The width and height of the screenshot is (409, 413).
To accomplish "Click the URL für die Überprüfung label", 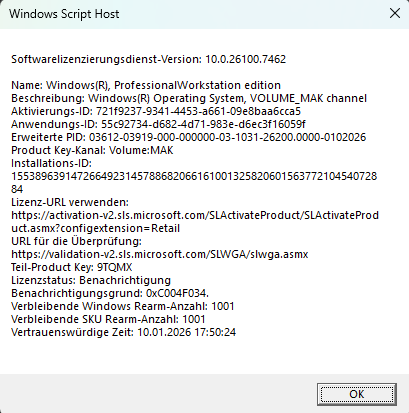I will coord(76,241).
